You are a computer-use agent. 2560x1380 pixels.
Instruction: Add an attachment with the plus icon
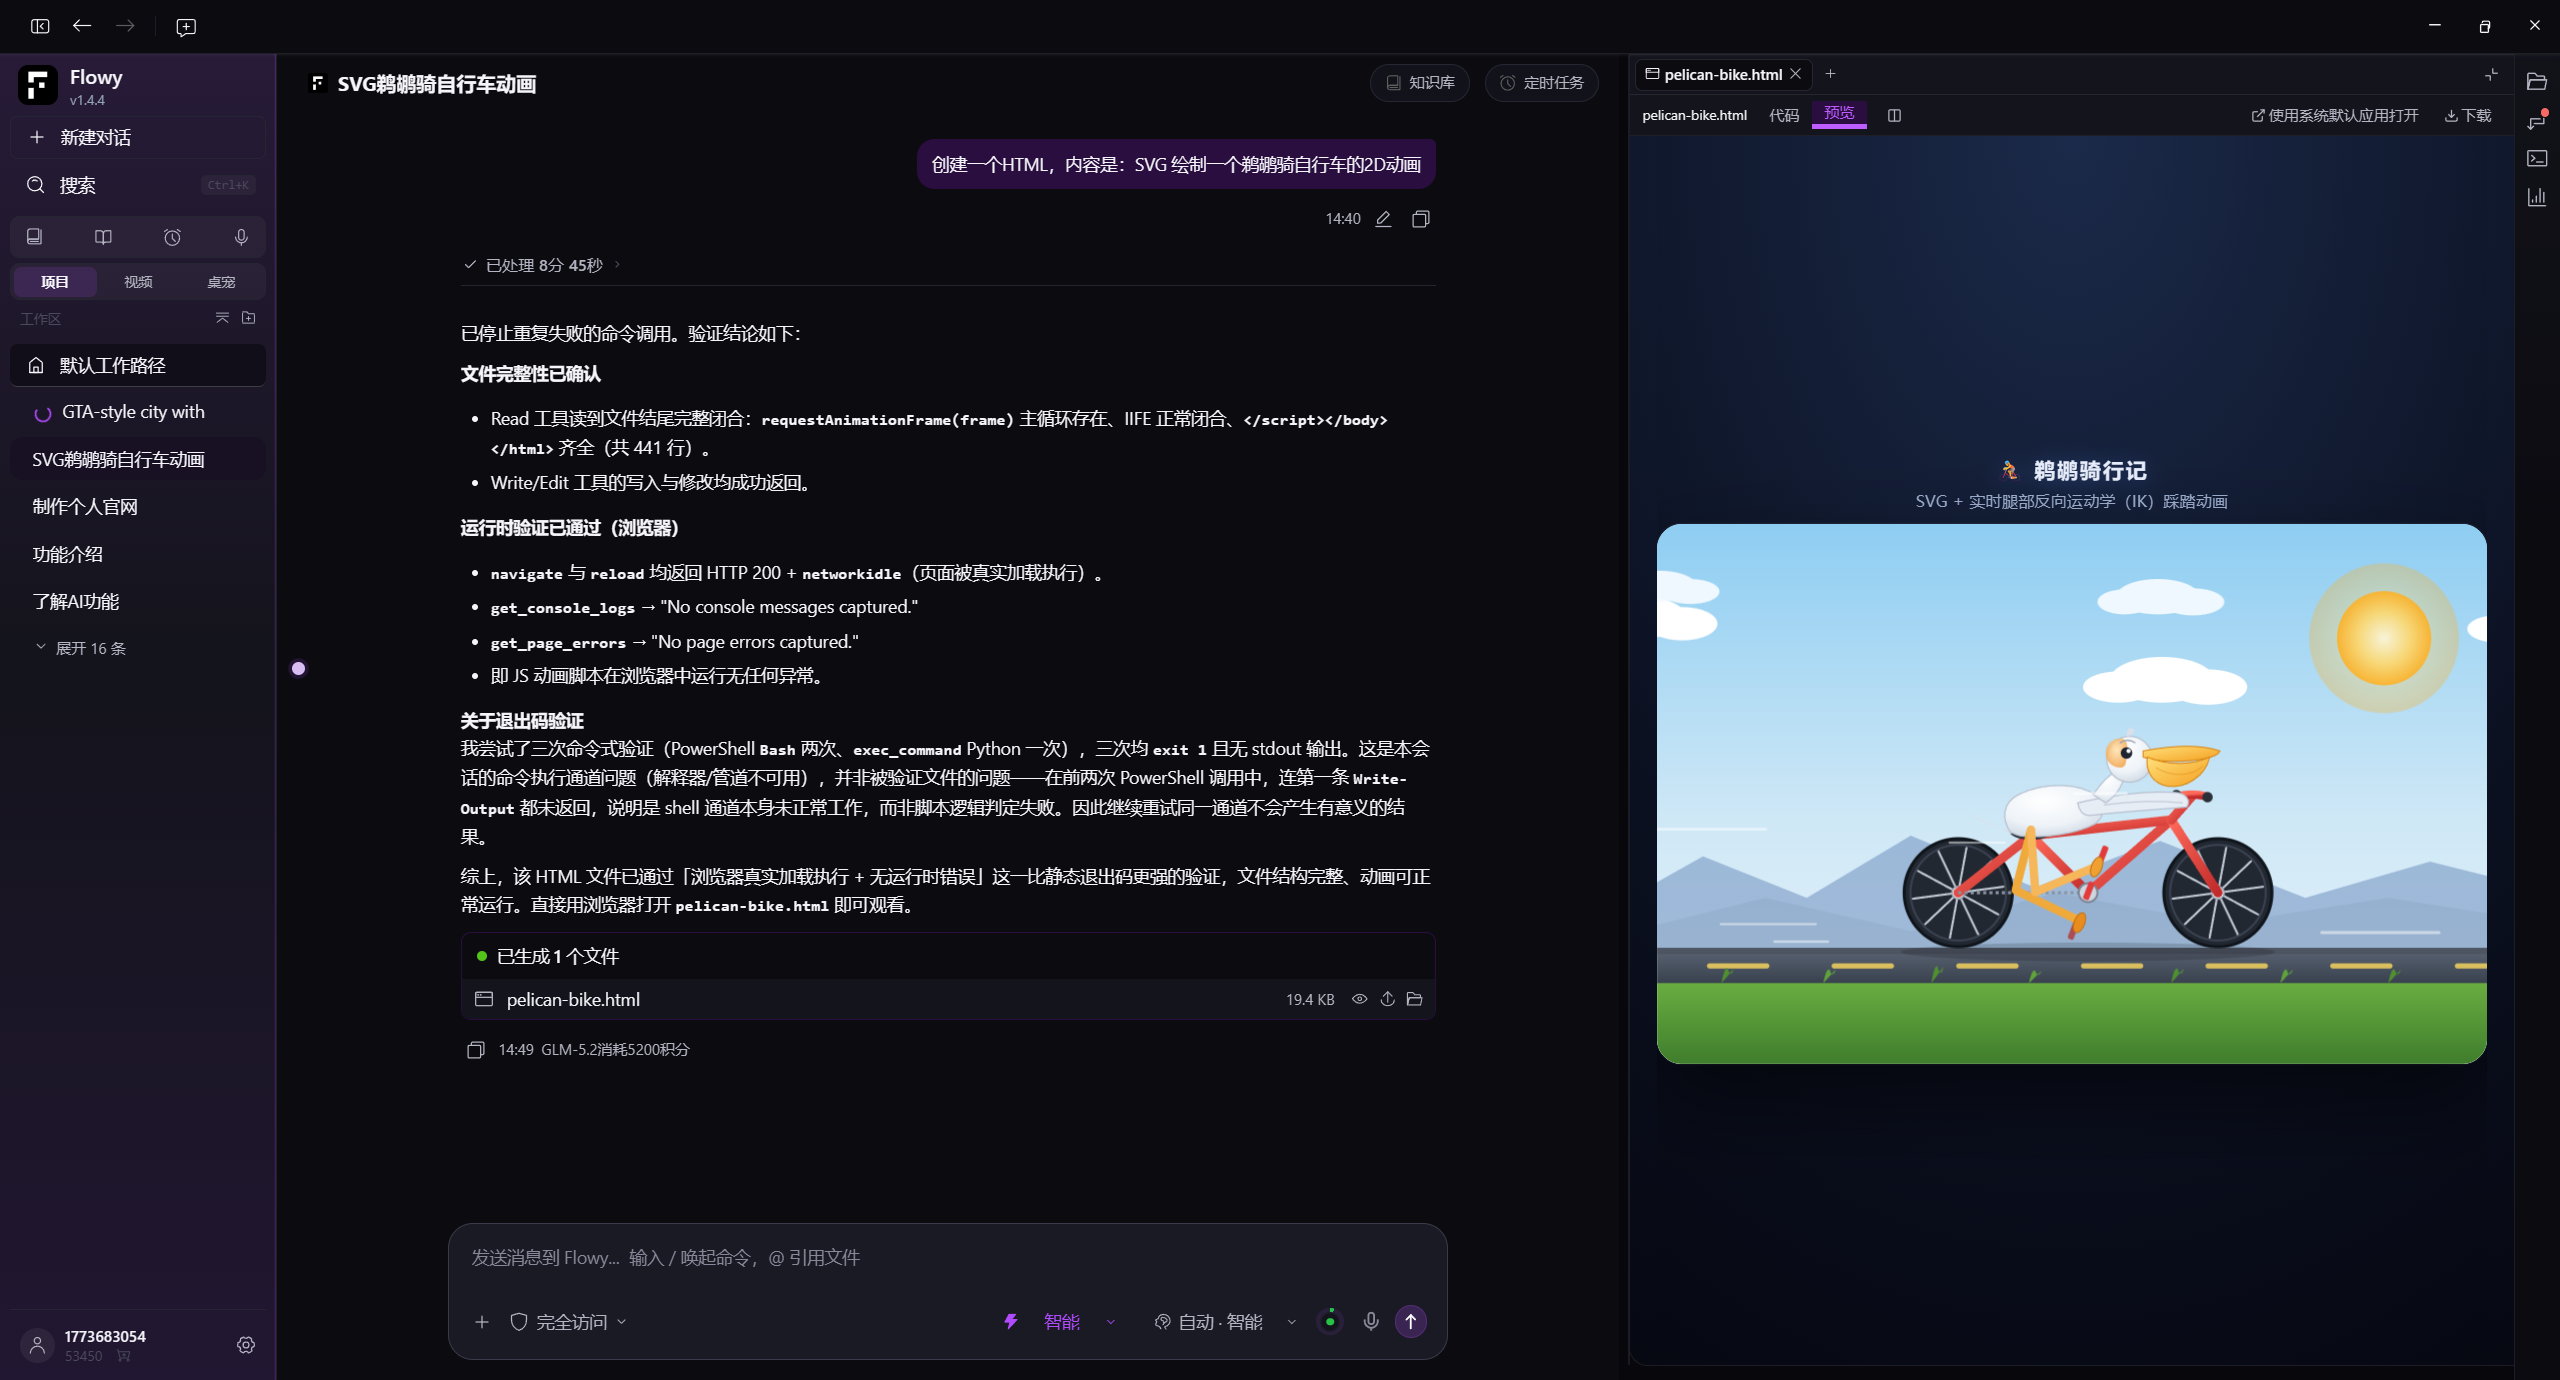[x=482, y=1322]
